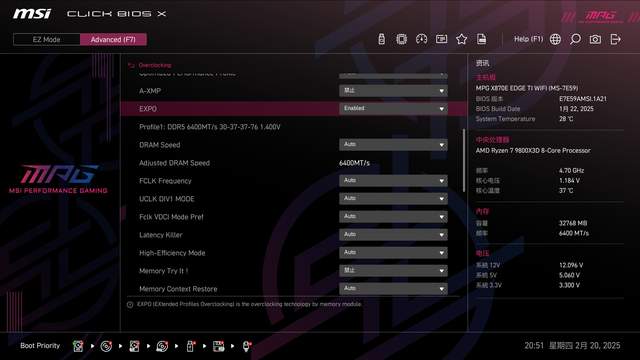Click the 5.060 V system voltage

click(569, 276)
